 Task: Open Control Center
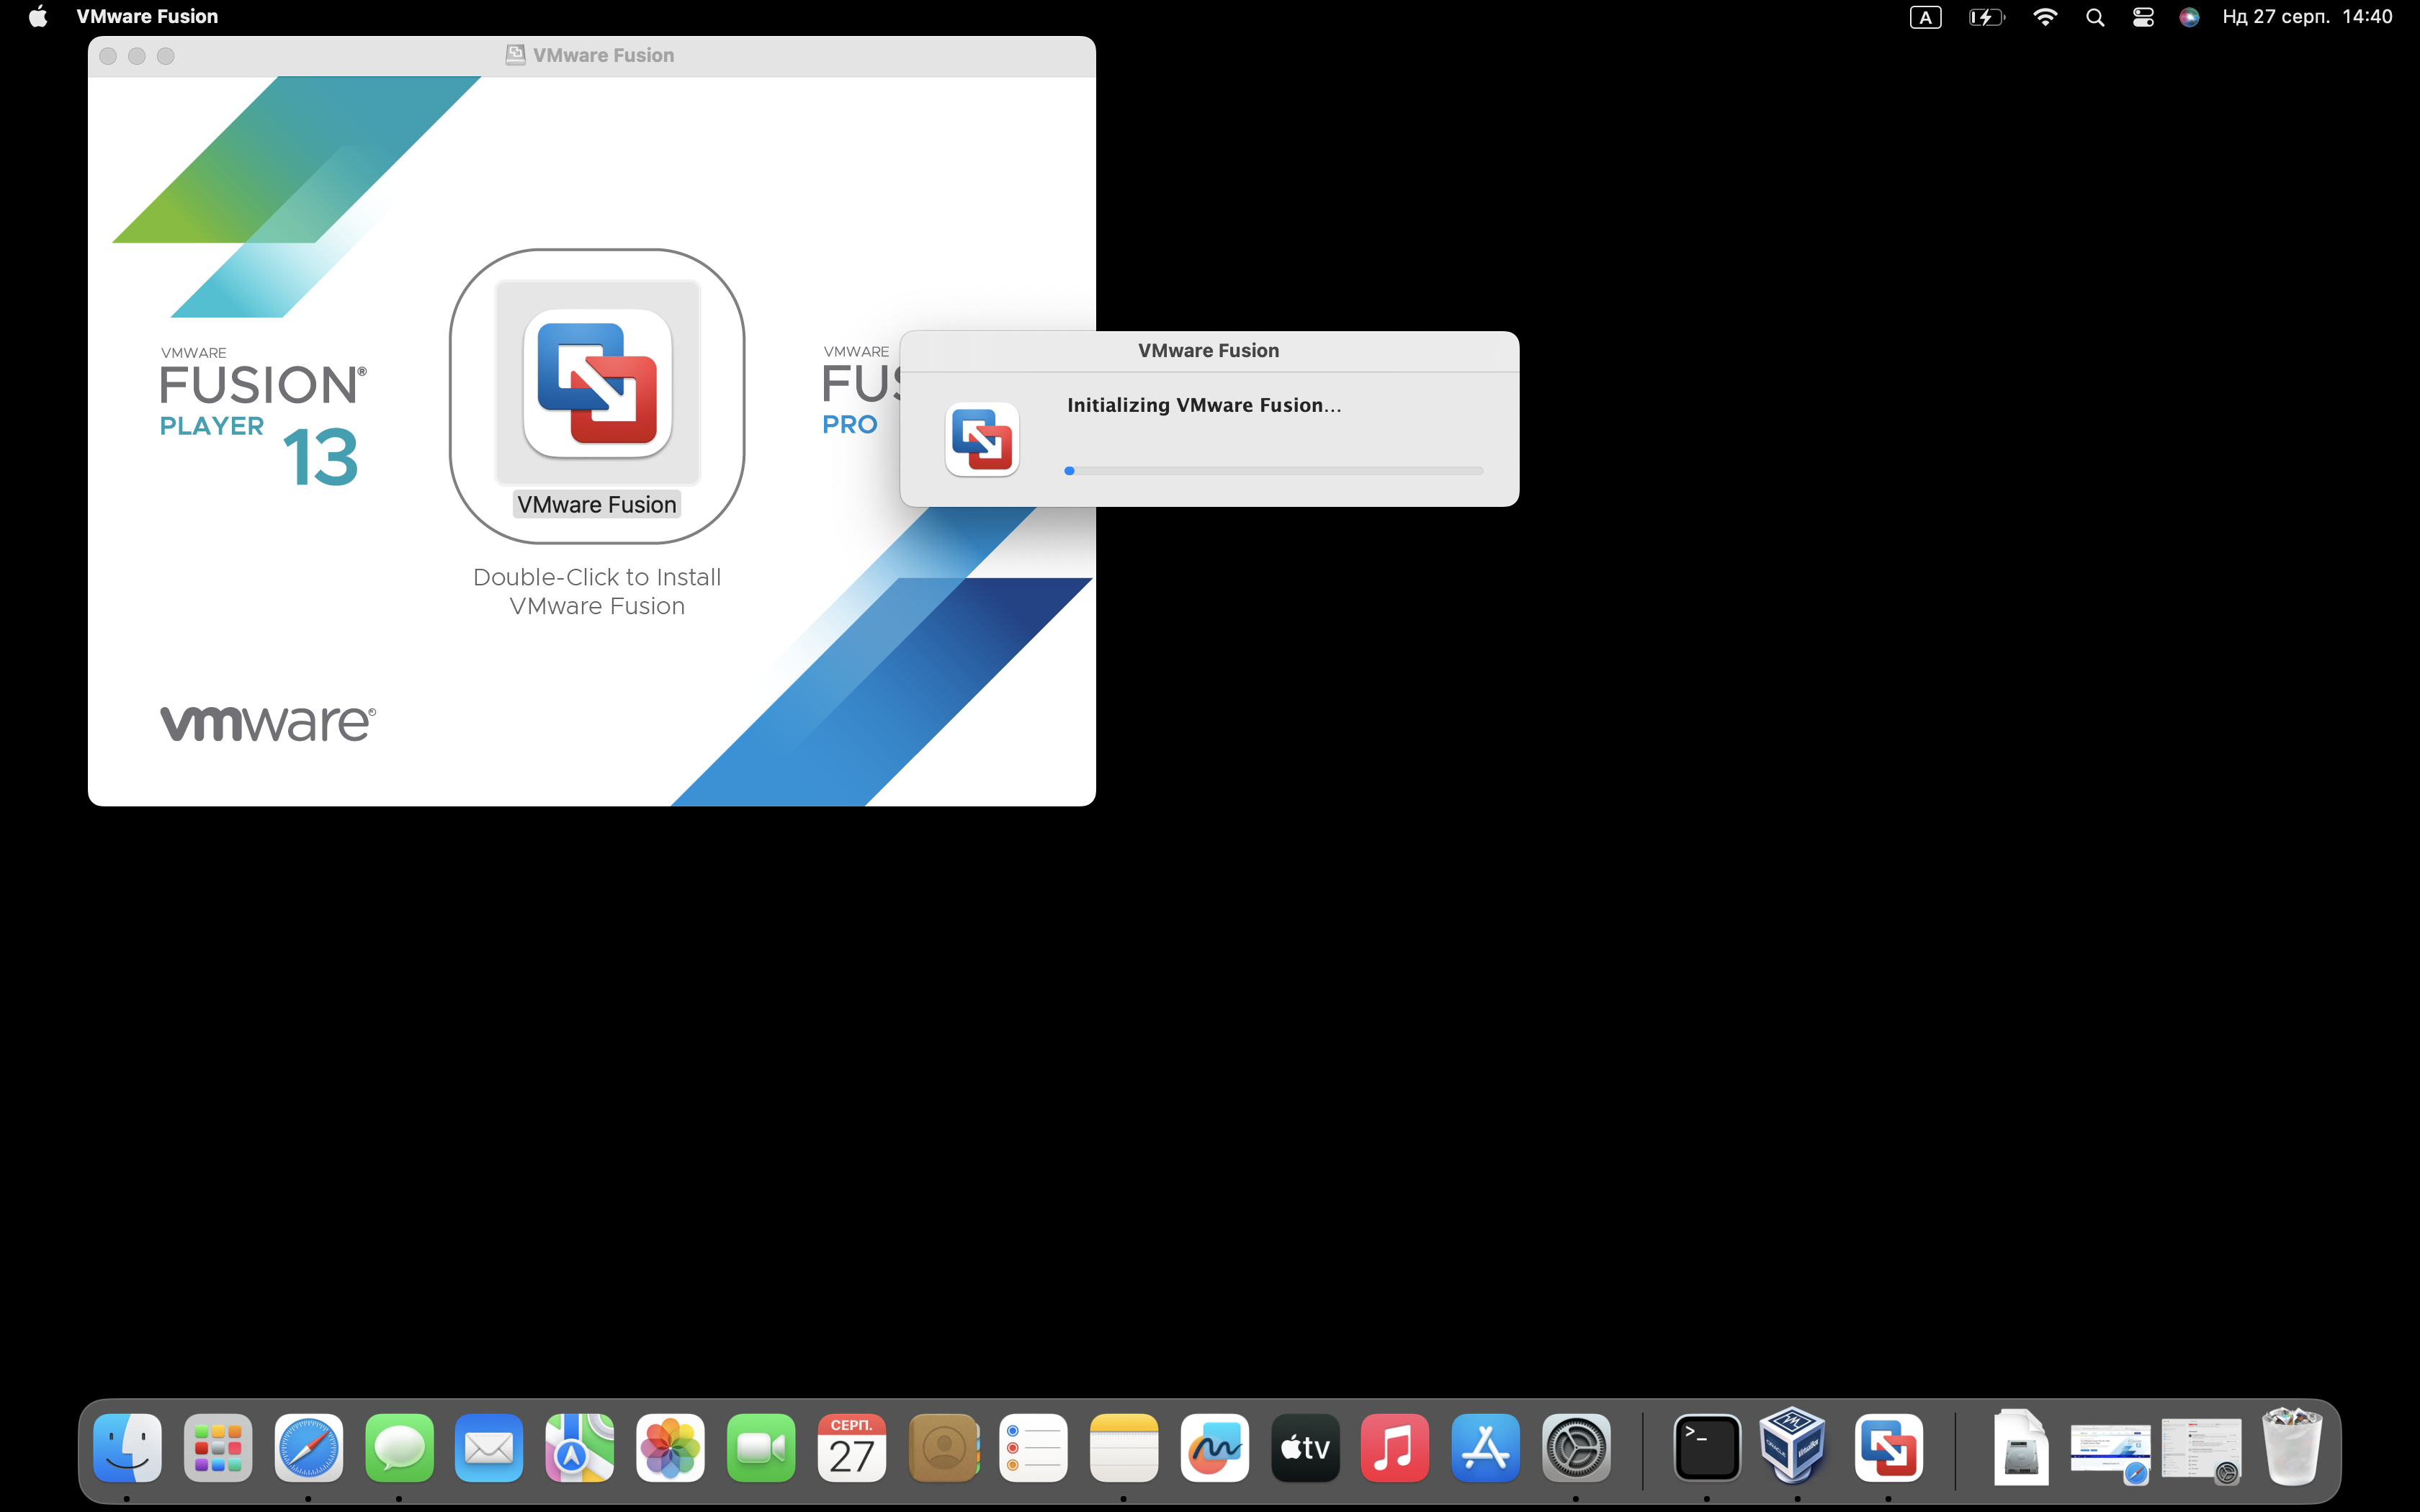2143,17
